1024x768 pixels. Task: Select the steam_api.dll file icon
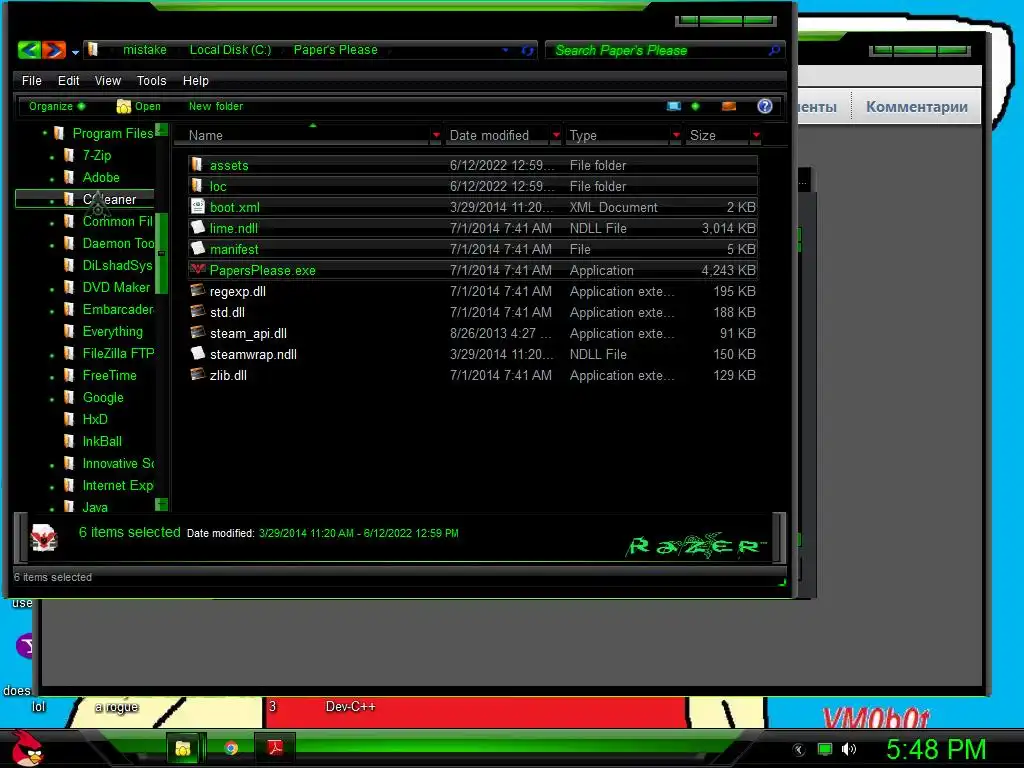pyautogui.click(x=197, y=332)
